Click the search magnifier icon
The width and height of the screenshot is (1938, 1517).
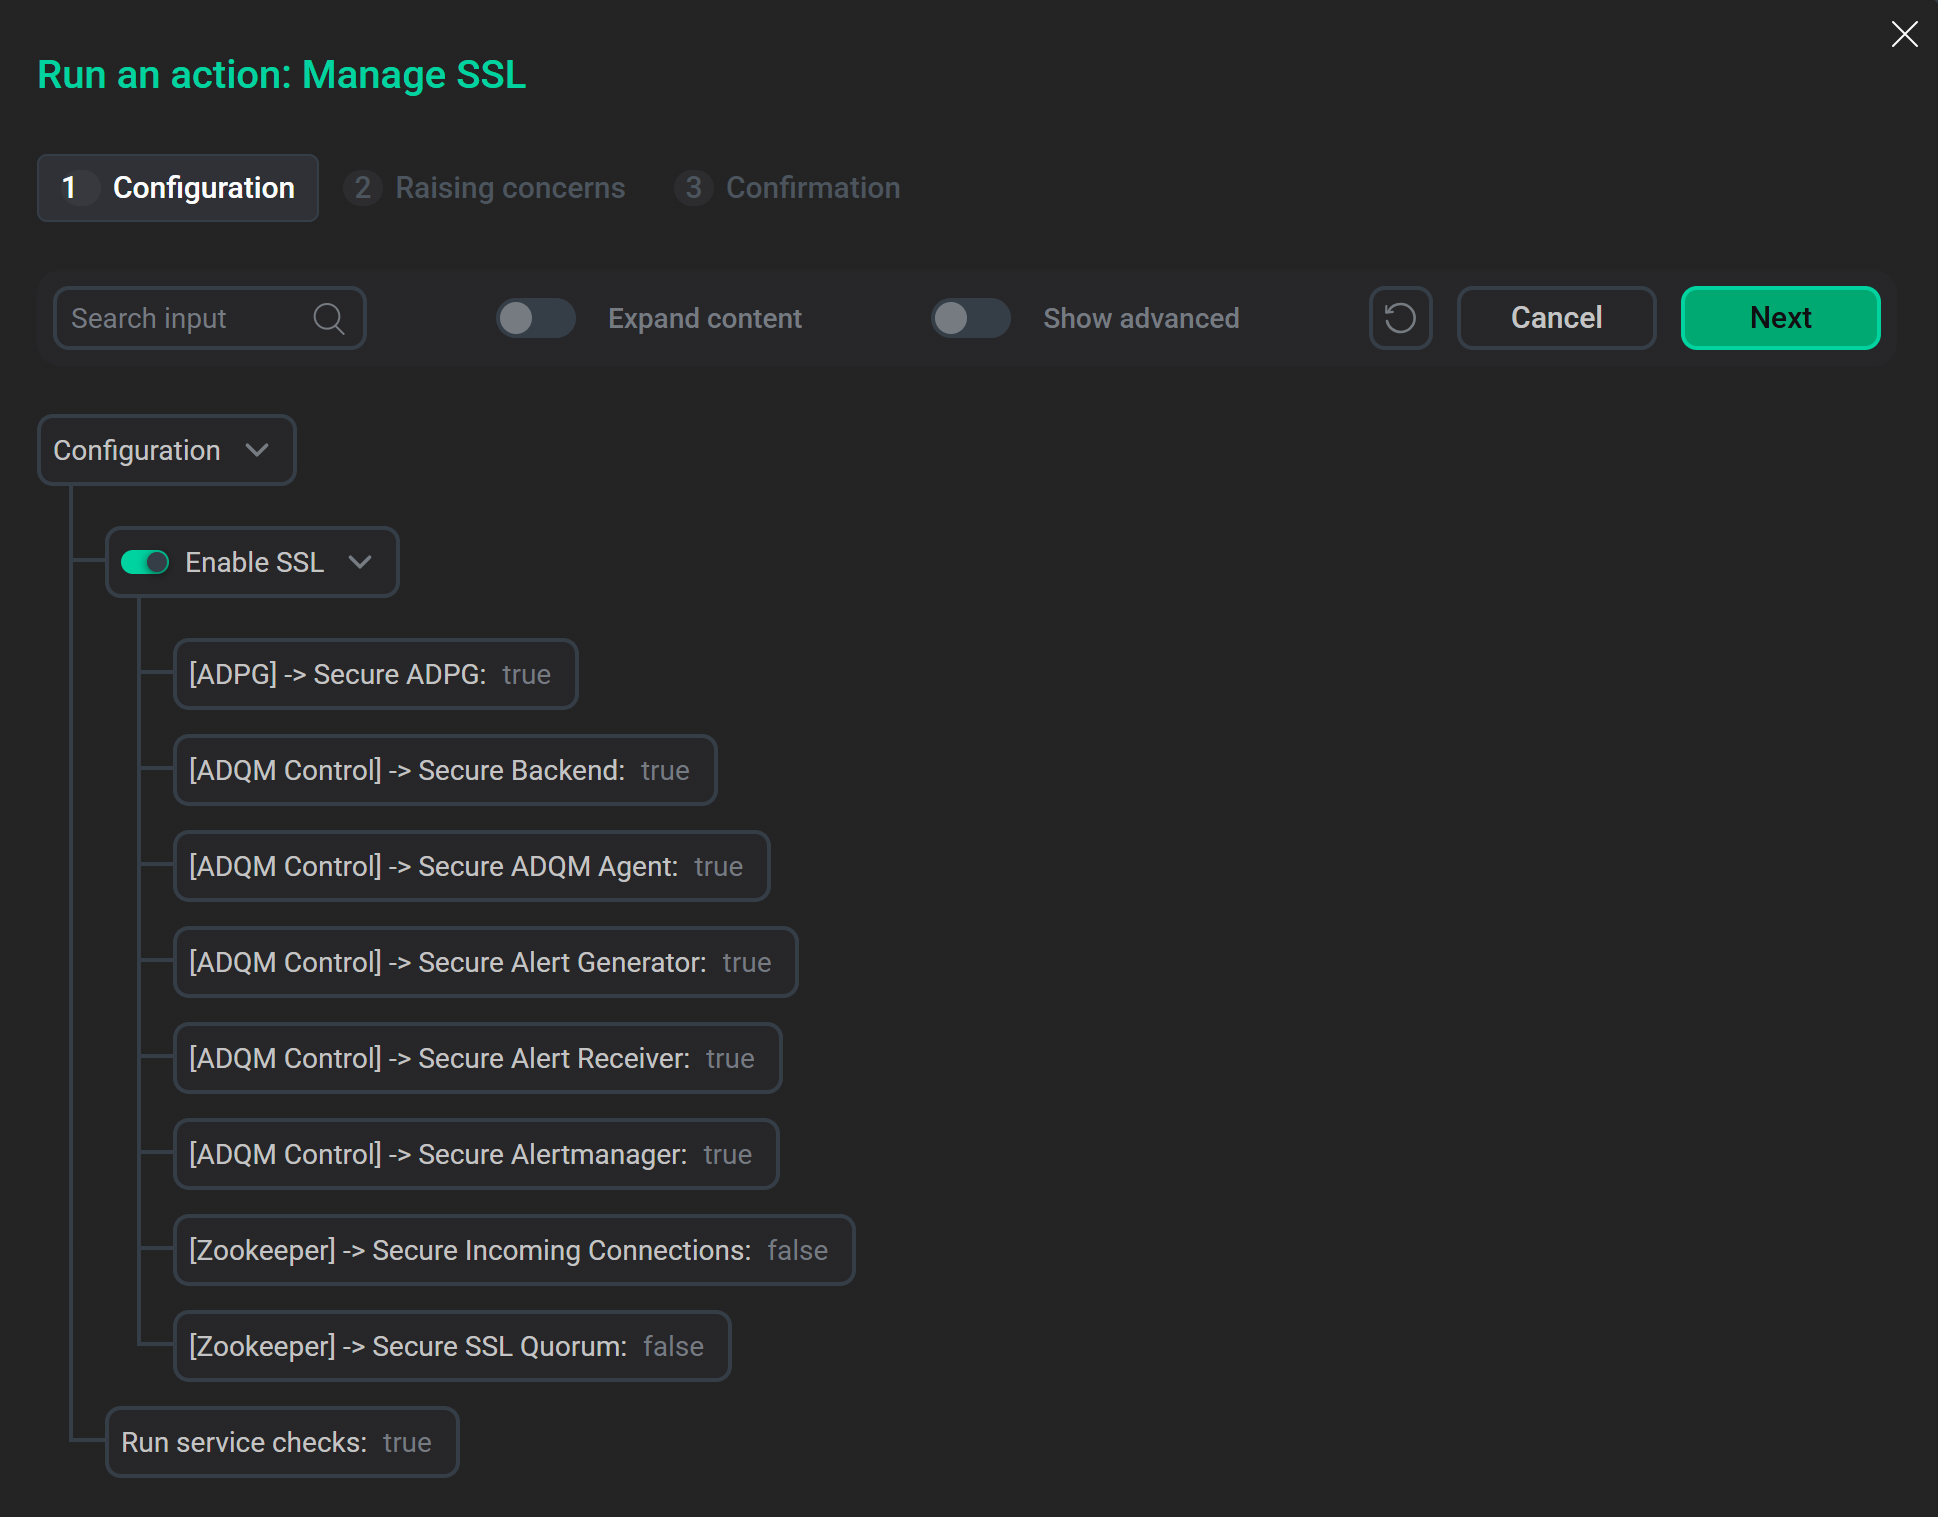tap(329, 318)
